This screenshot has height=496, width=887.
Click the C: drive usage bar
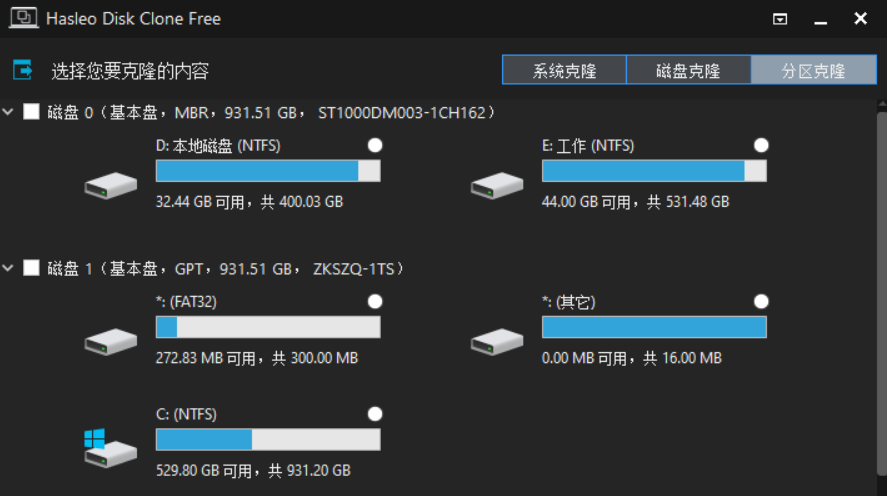click(x=268, y=440)
